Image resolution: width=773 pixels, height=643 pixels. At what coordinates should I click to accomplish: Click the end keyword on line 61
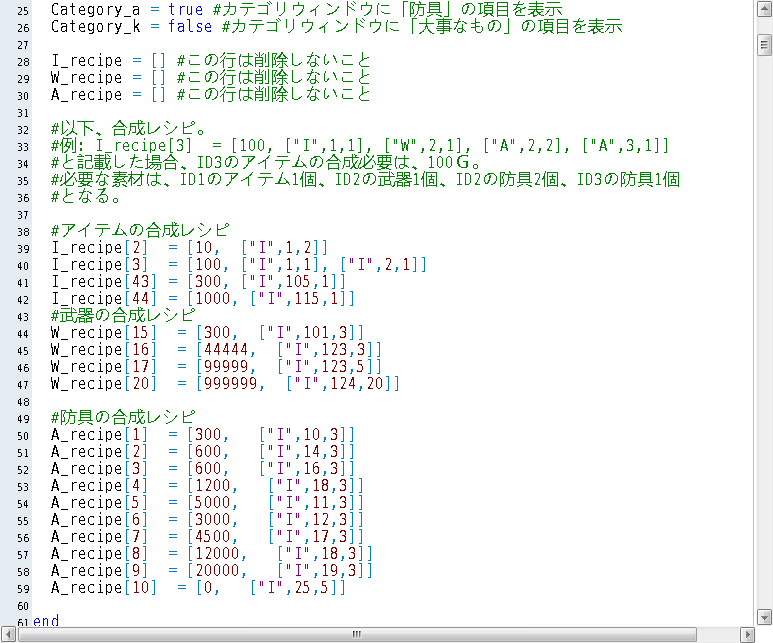point(46,621)
